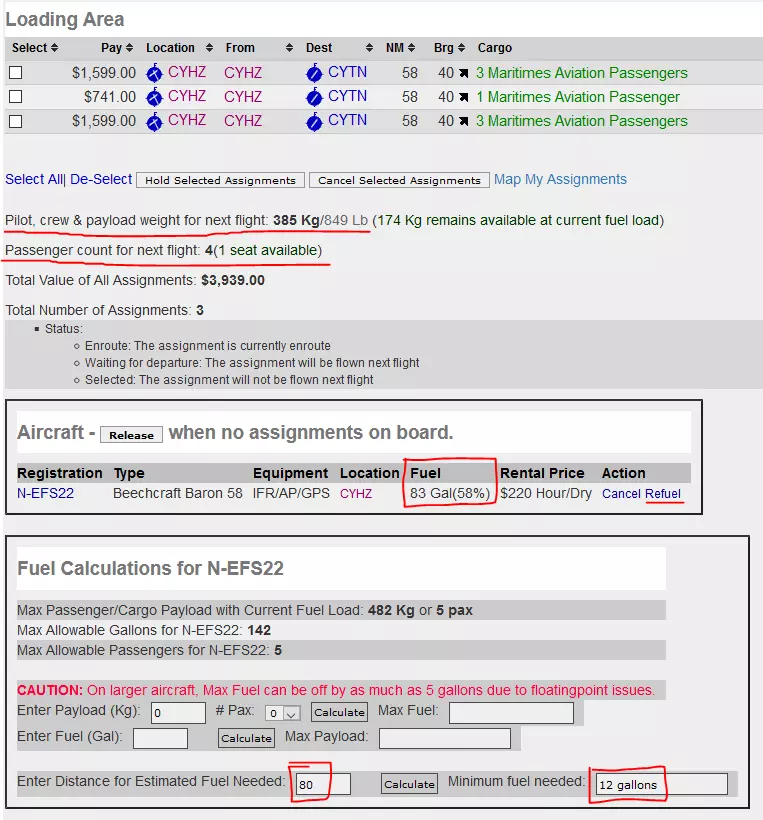
Task: Open the aircraft Location CYHZ link
Action: 356,494
